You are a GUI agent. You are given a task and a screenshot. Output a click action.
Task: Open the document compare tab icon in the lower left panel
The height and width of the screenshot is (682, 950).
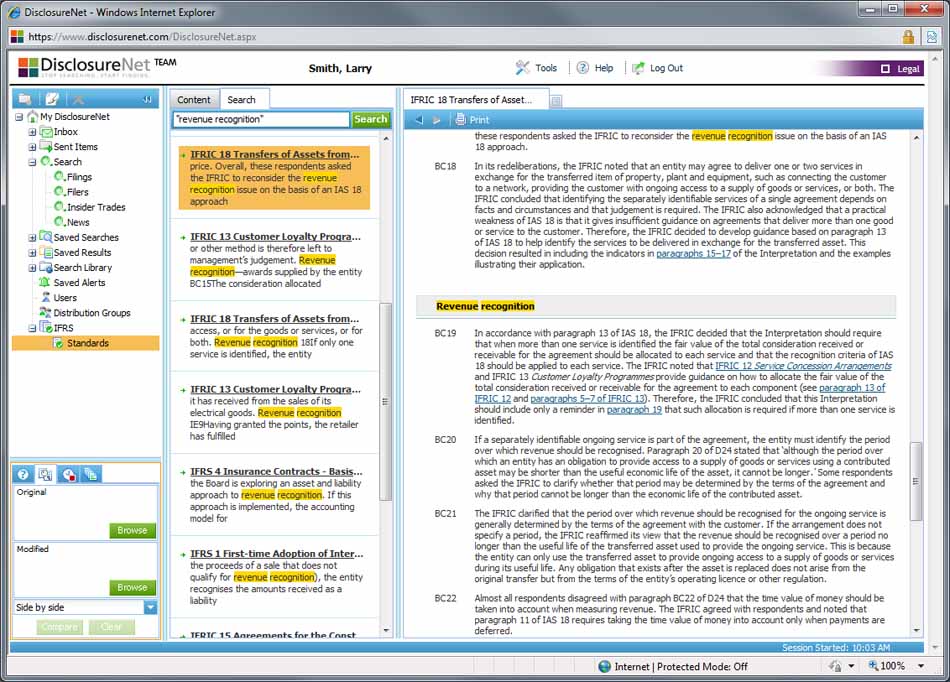[45, 474]
